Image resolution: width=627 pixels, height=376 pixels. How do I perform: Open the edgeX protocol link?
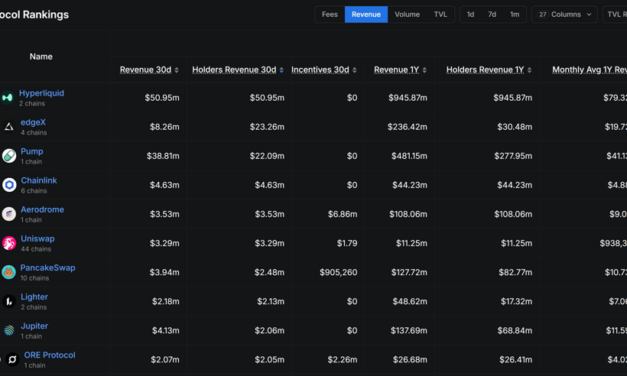(33, 122)
